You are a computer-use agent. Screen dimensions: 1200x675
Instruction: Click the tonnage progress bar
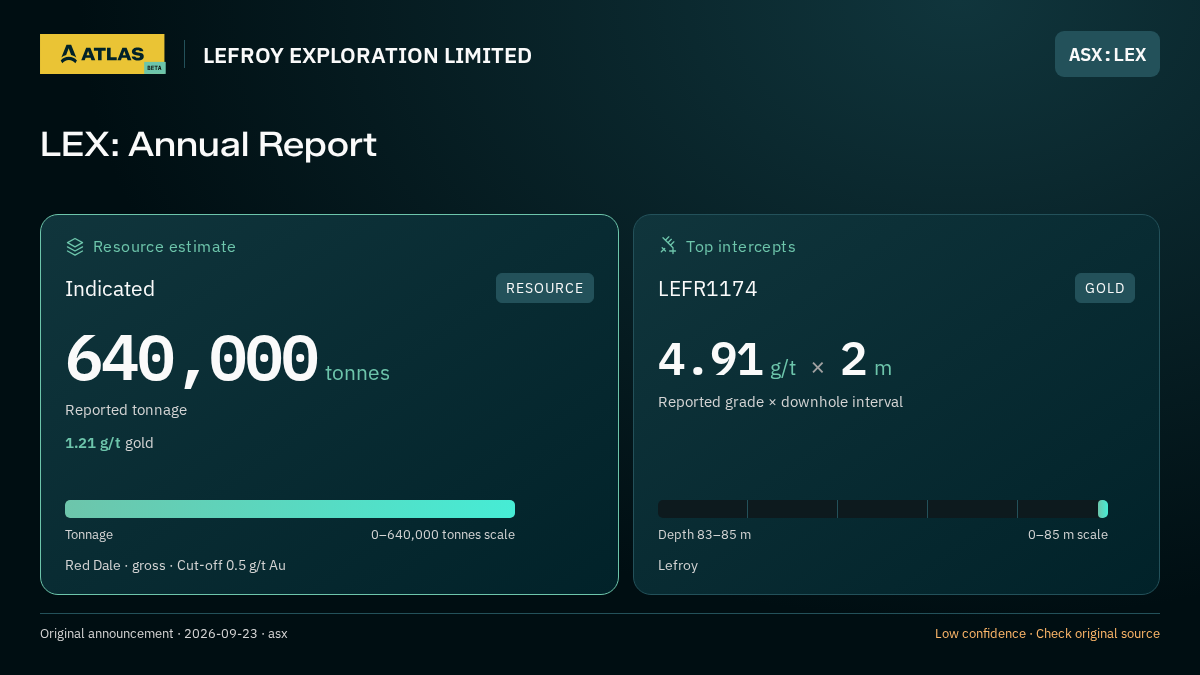click(x=290, y=509)
